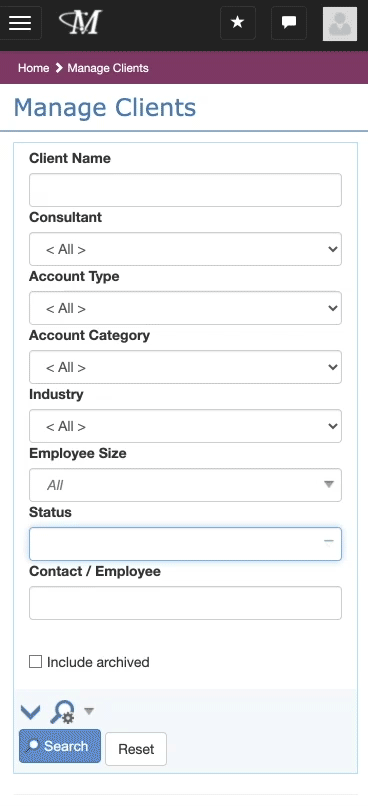This screenshot has width=368, height=806.
Task: Open the Employee Size combo box
Action: pyautogui.click(x=186, y=485)
